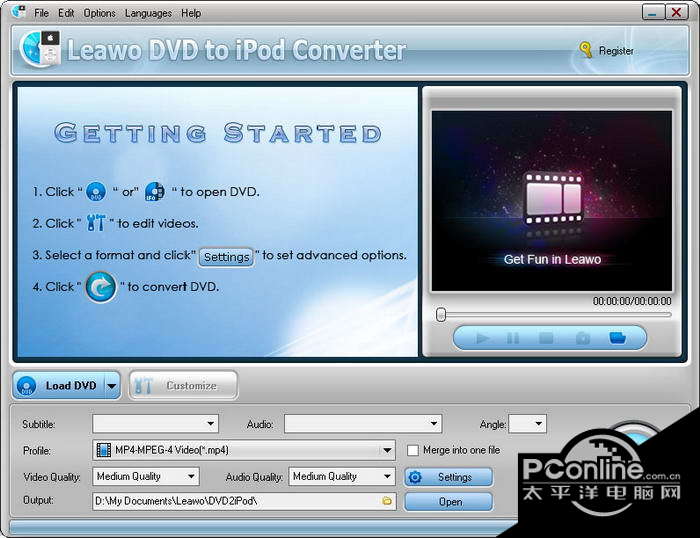This screenshot has width=700, height=538.
Task: Open the File menu
Action: tap(41, 13)
